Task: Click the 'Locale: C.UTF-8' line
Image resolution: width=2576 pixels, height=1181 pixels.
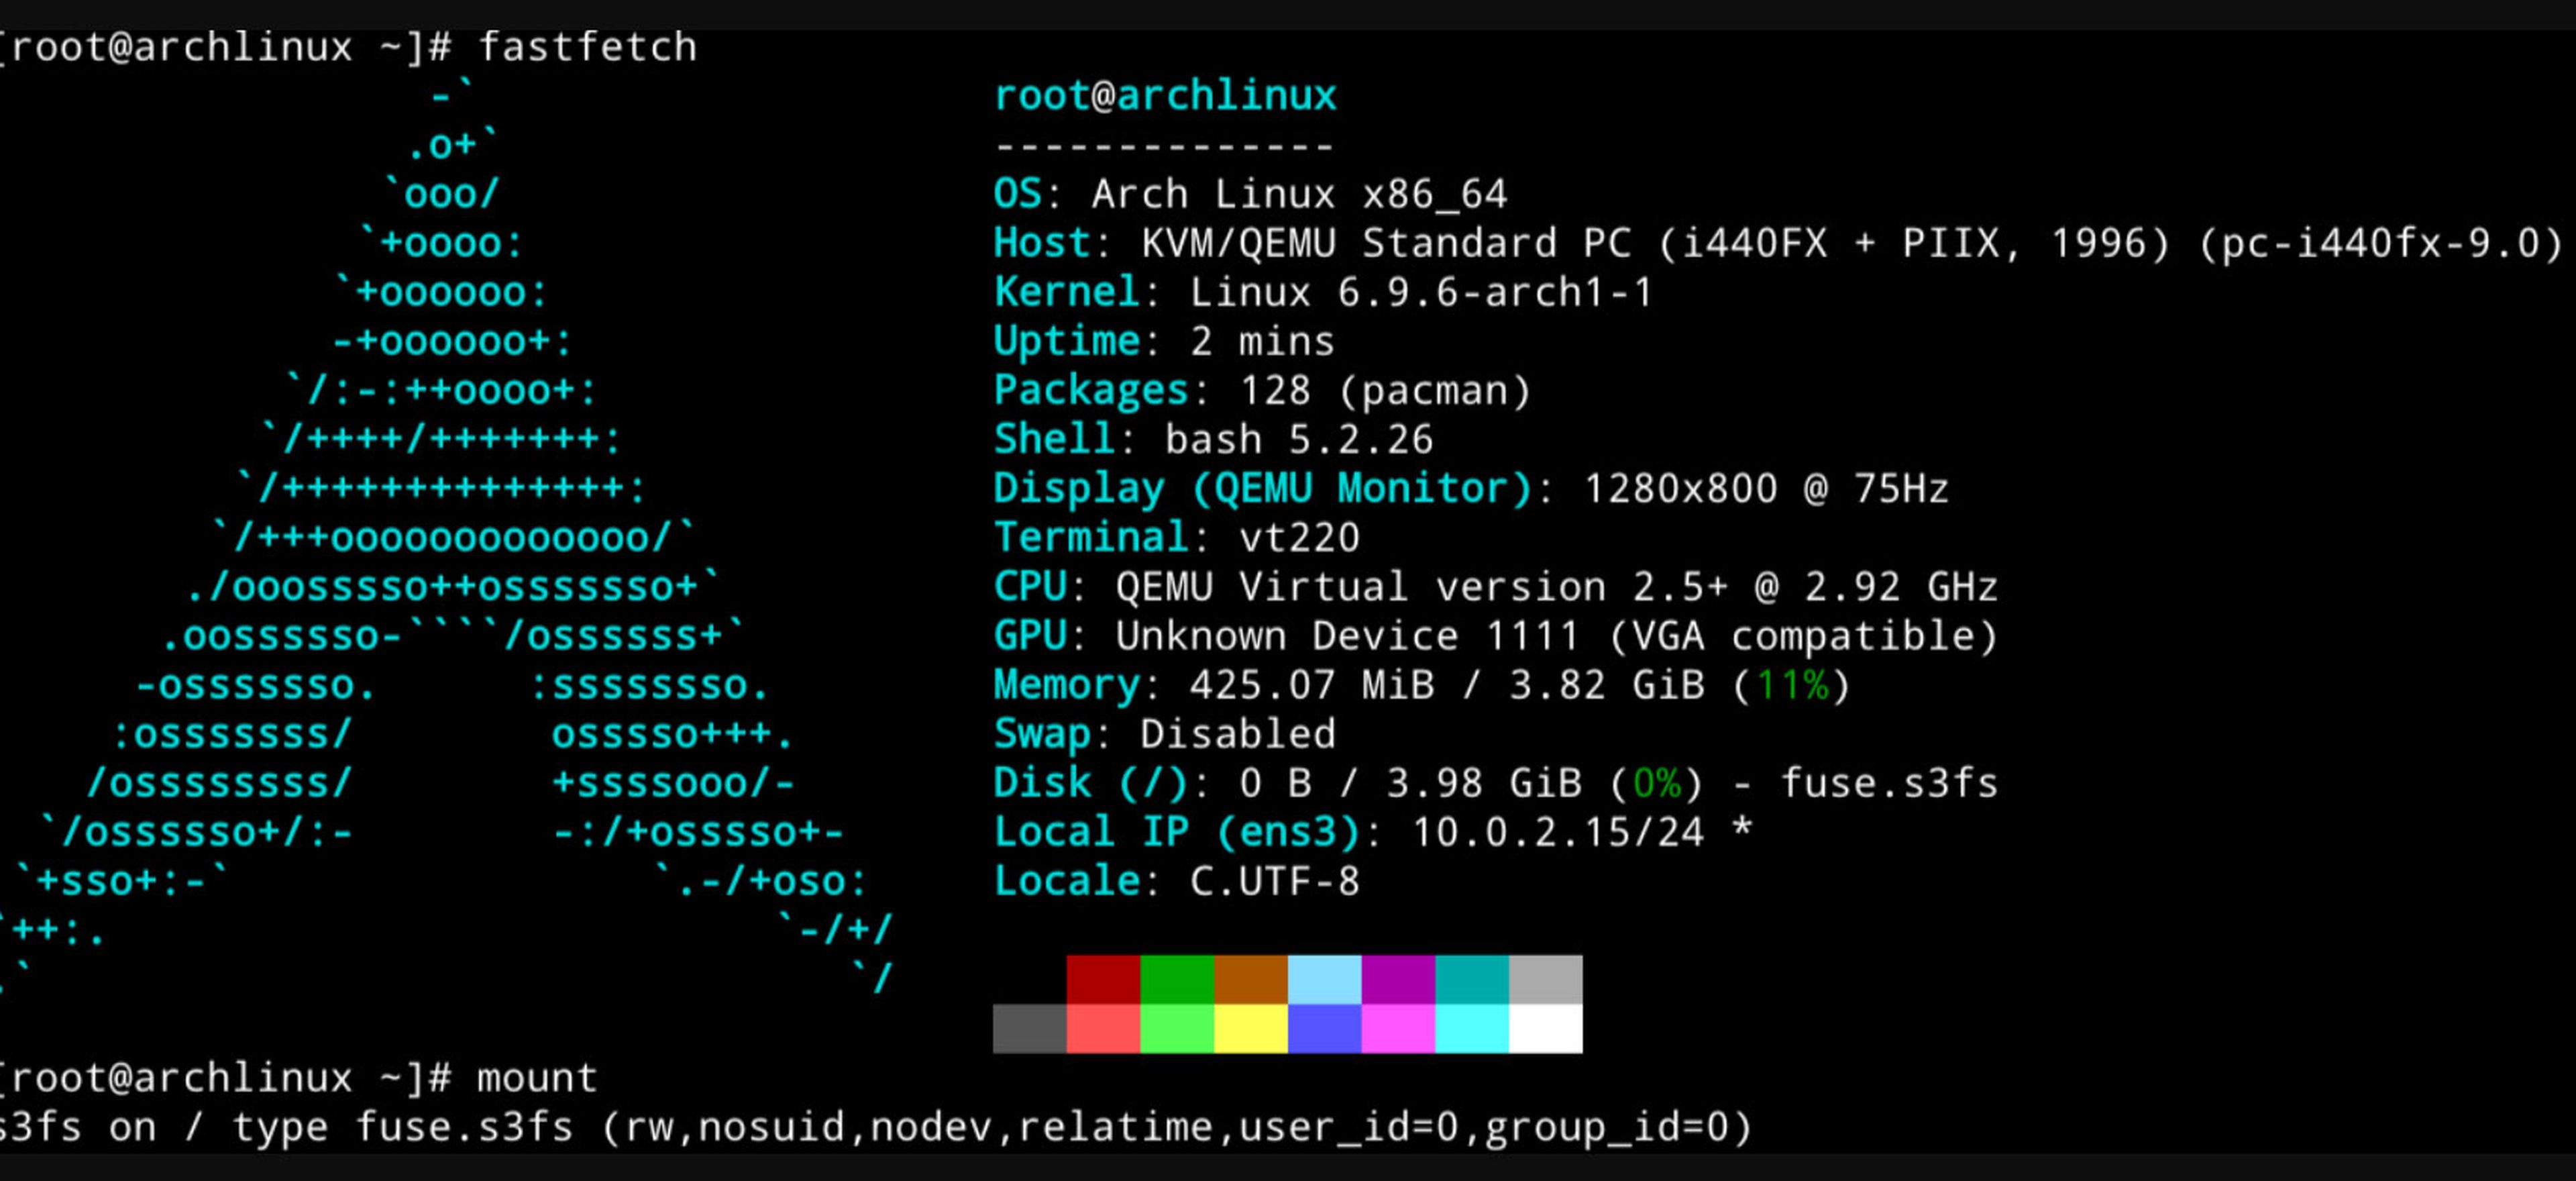Action: 1176,881
